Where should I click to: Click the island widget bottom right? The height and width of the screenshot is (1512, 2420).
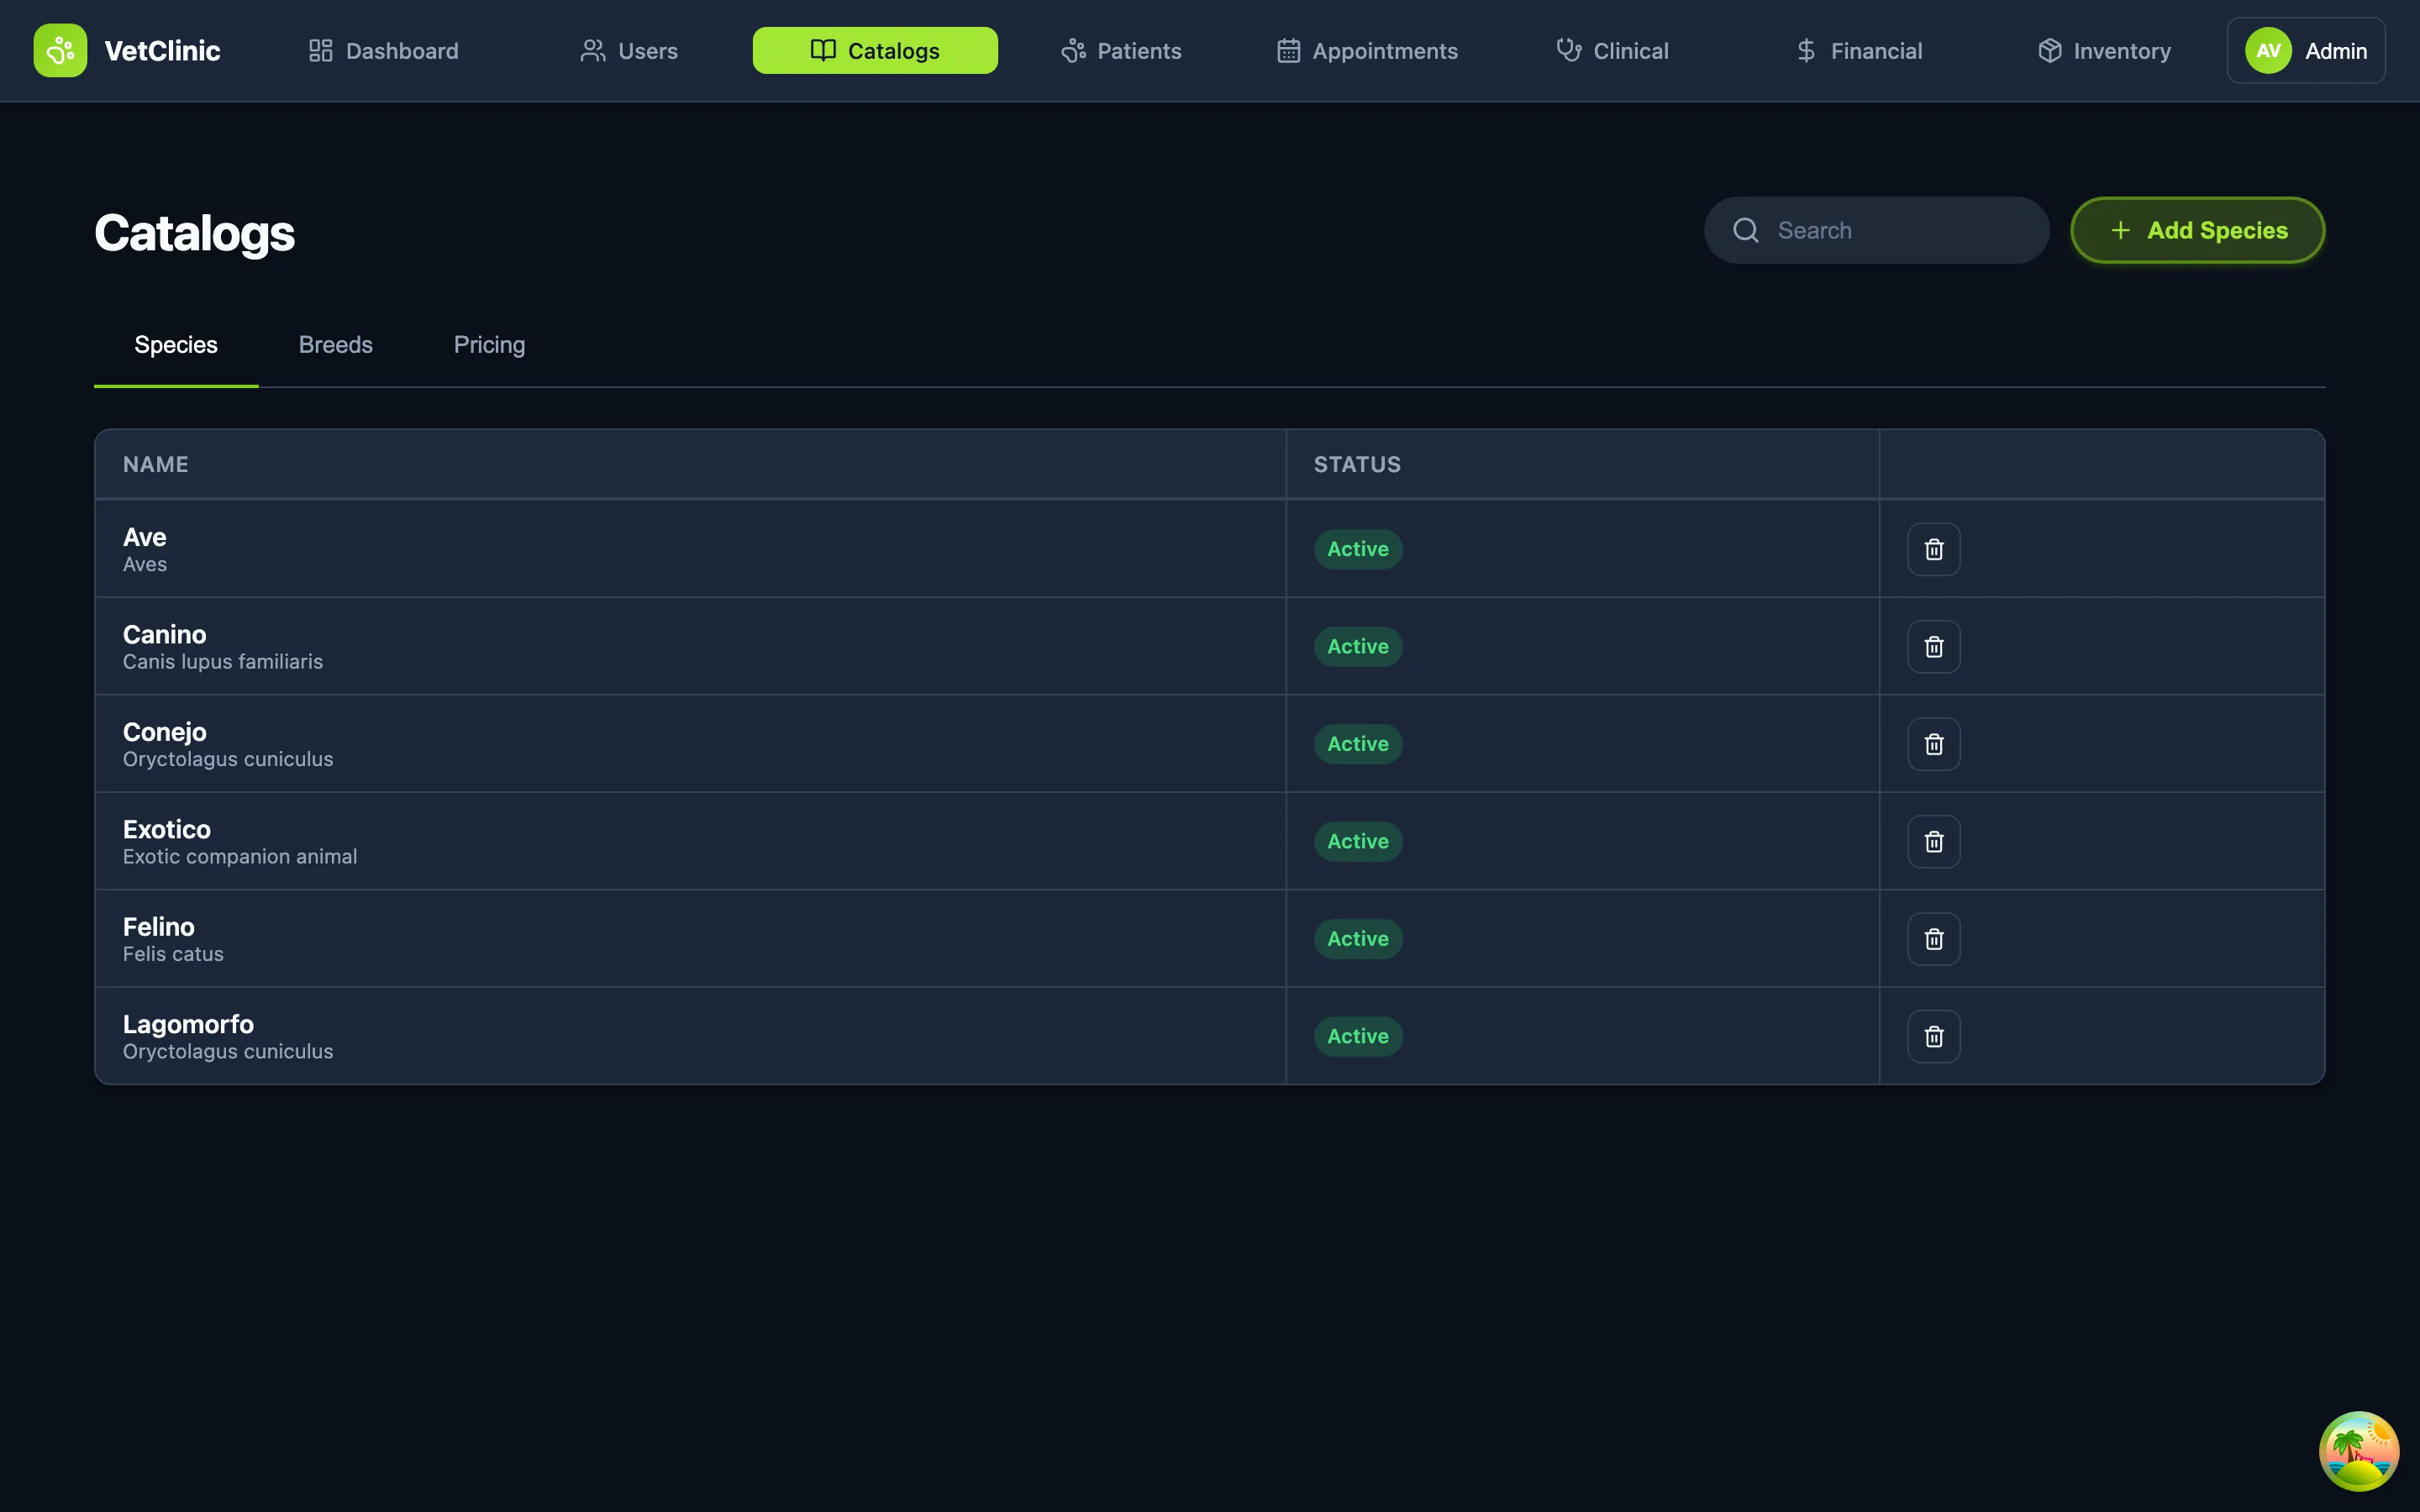point(2358,1450)
